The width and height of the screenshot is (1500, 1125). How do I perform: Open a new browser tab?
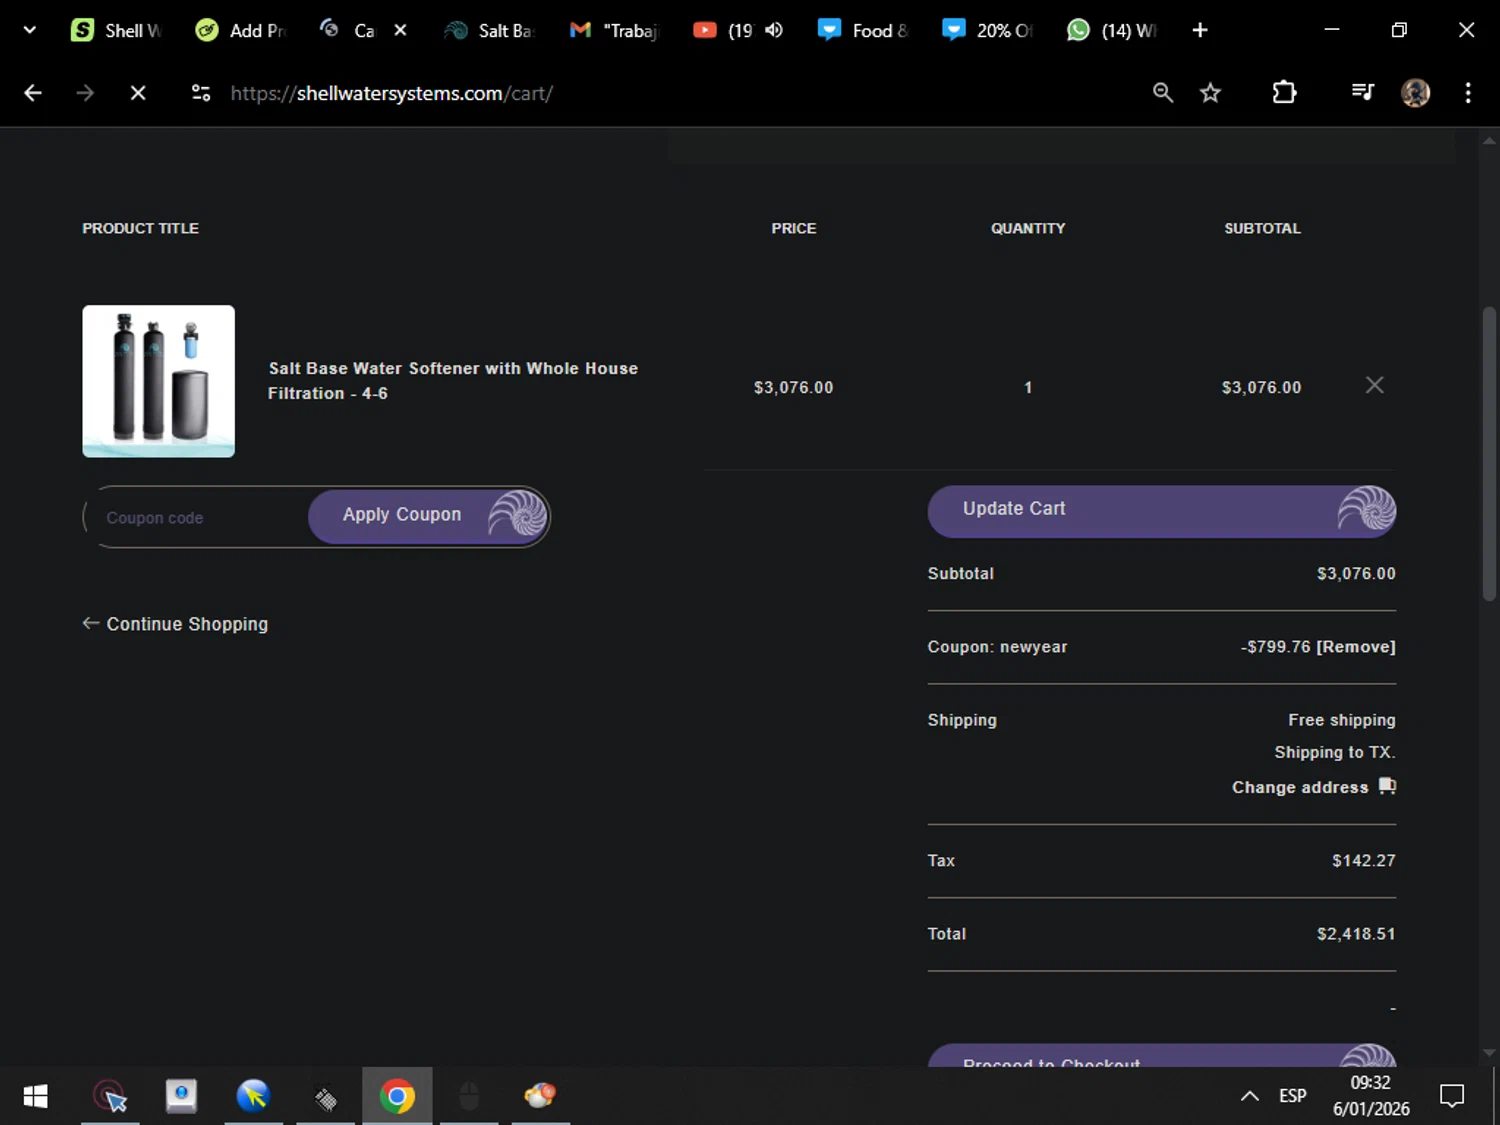[x=1200, y=30]
